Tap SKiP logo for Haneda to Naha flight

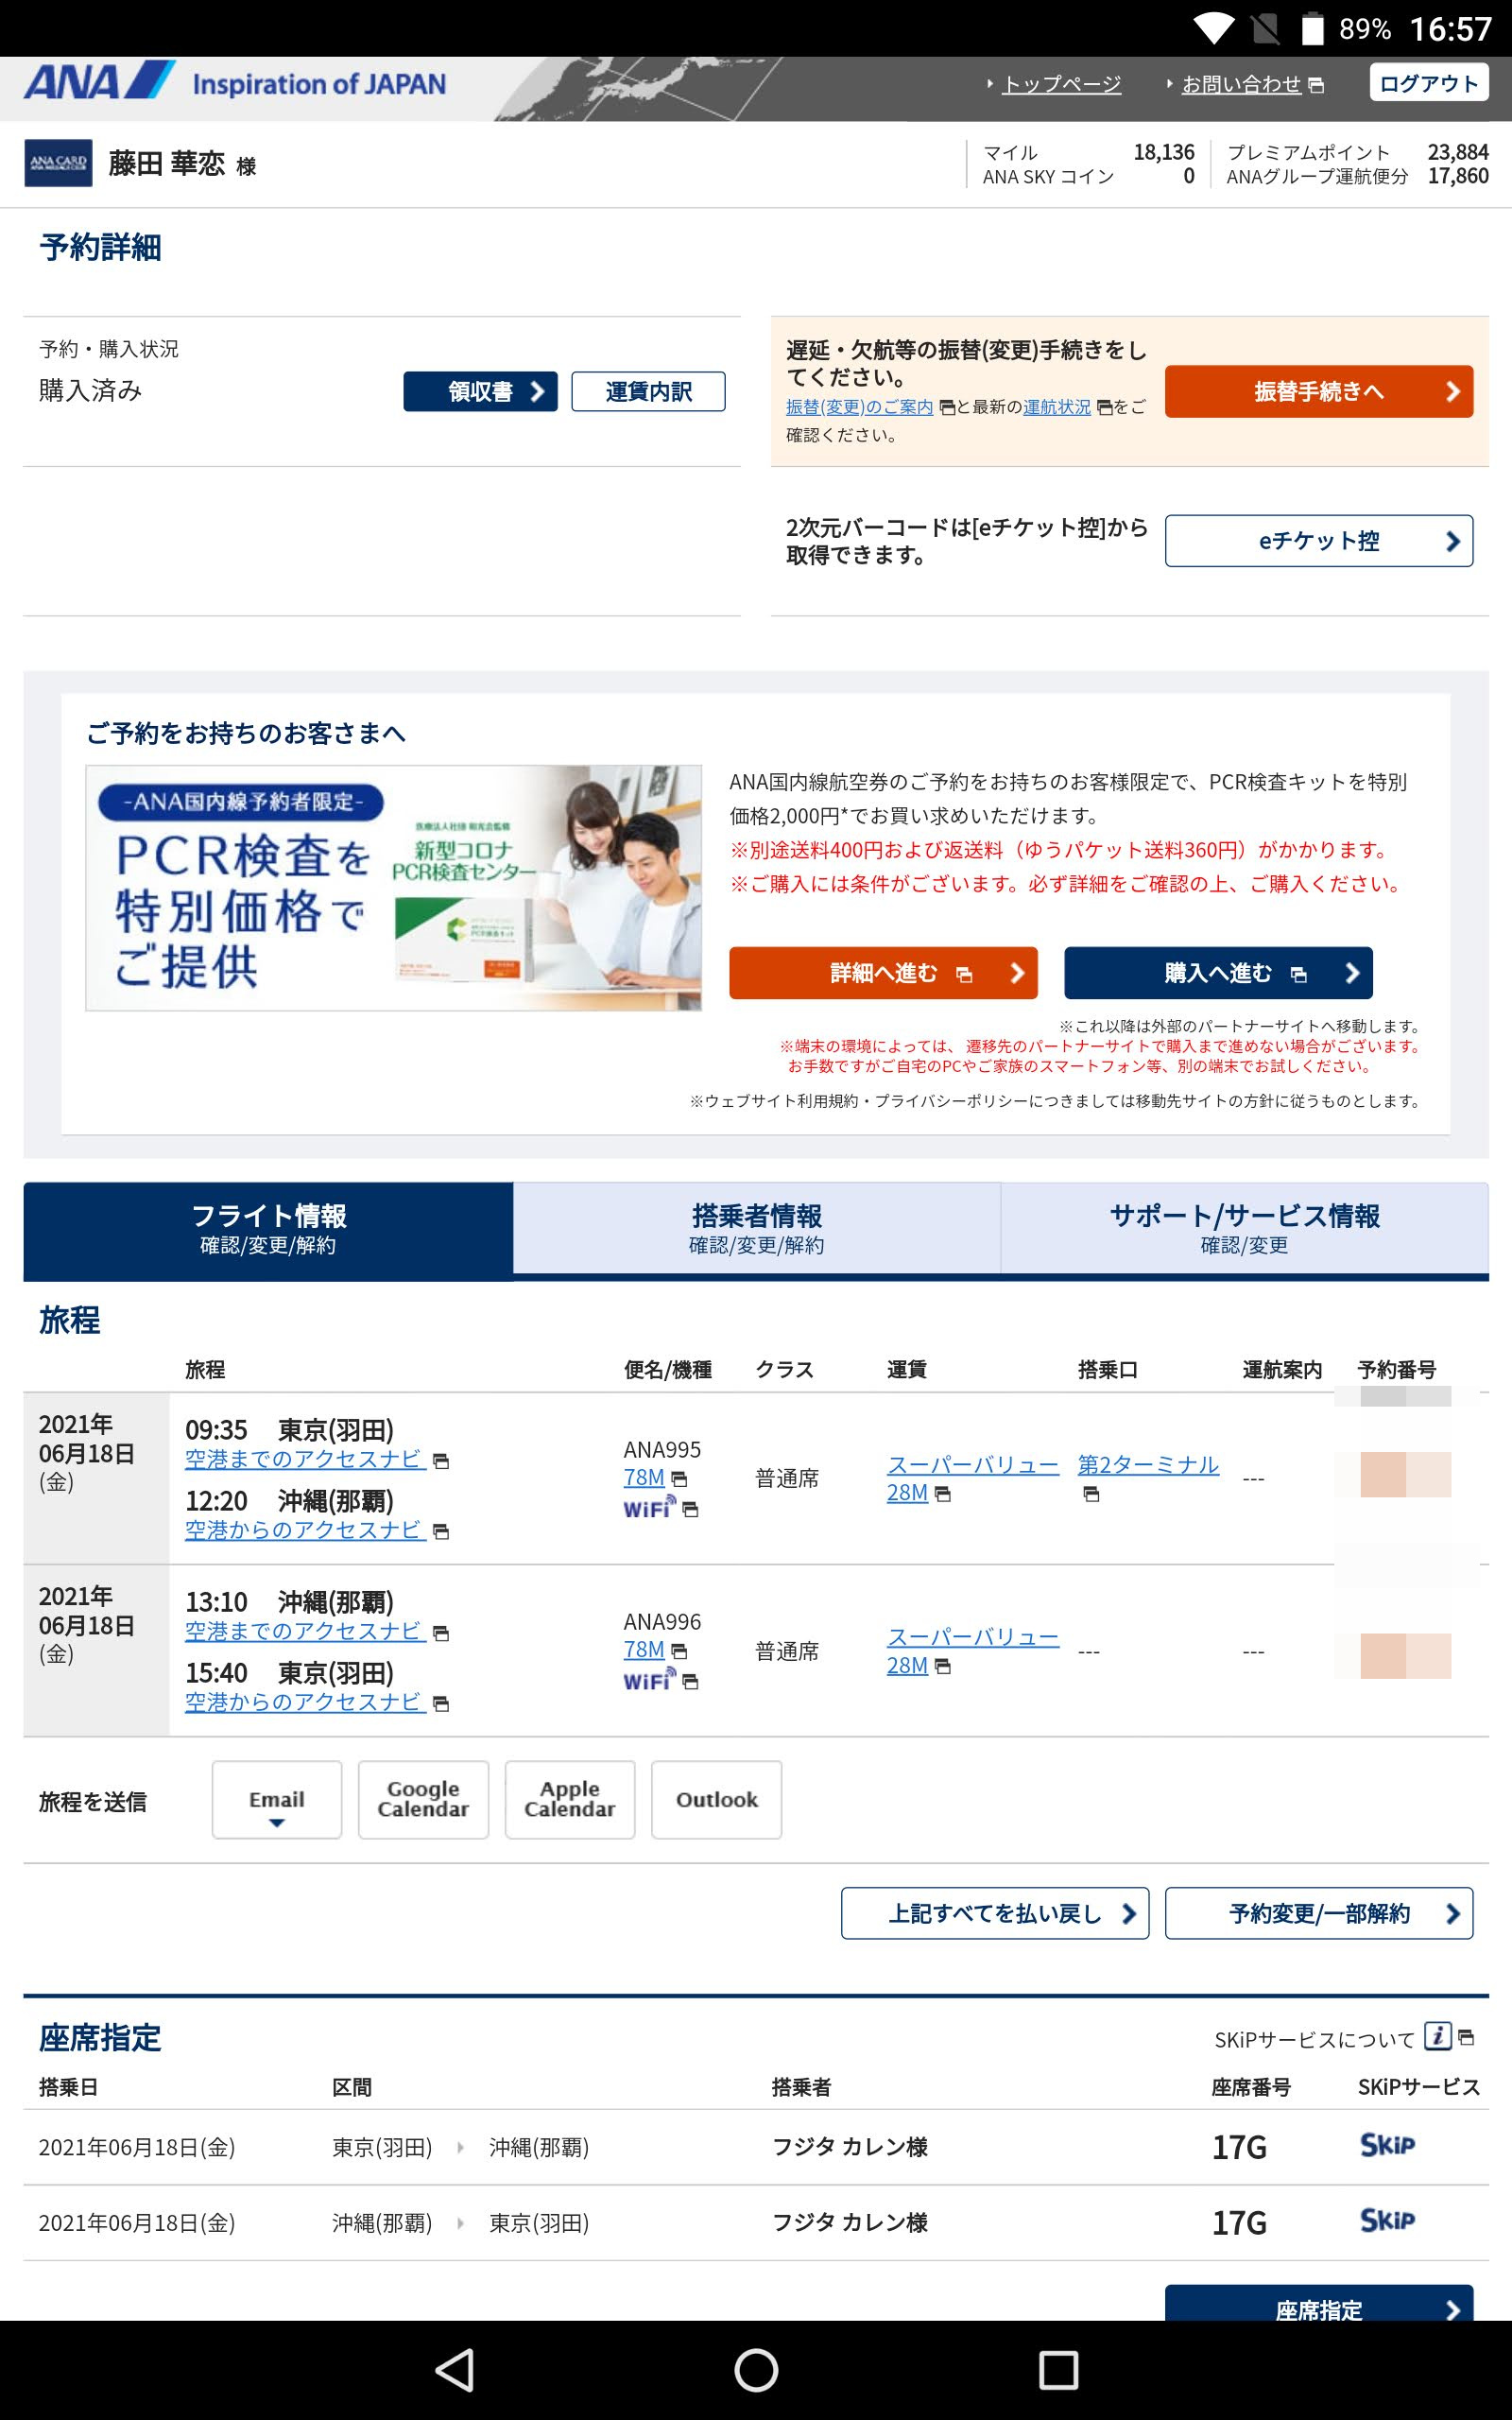(1387, 2145)
